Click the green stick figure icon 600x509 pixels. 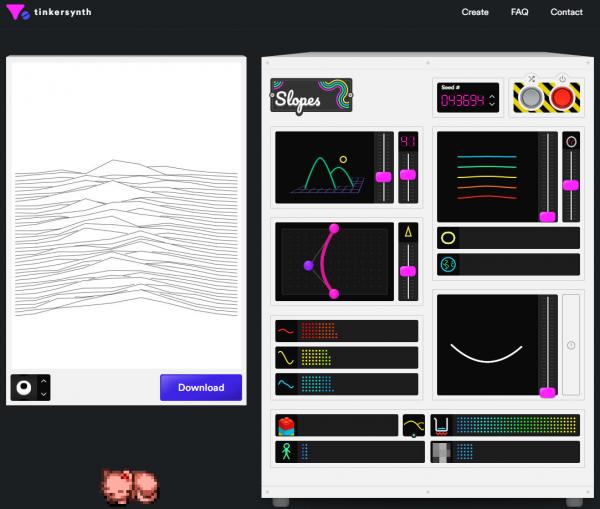(x=286, y=452)
